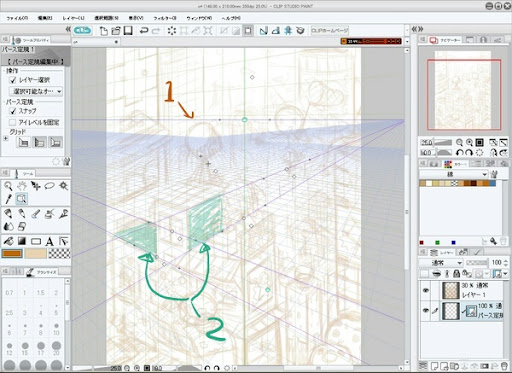Select the Gradient tool
This screenshot has height=373, width=512.
22,241
